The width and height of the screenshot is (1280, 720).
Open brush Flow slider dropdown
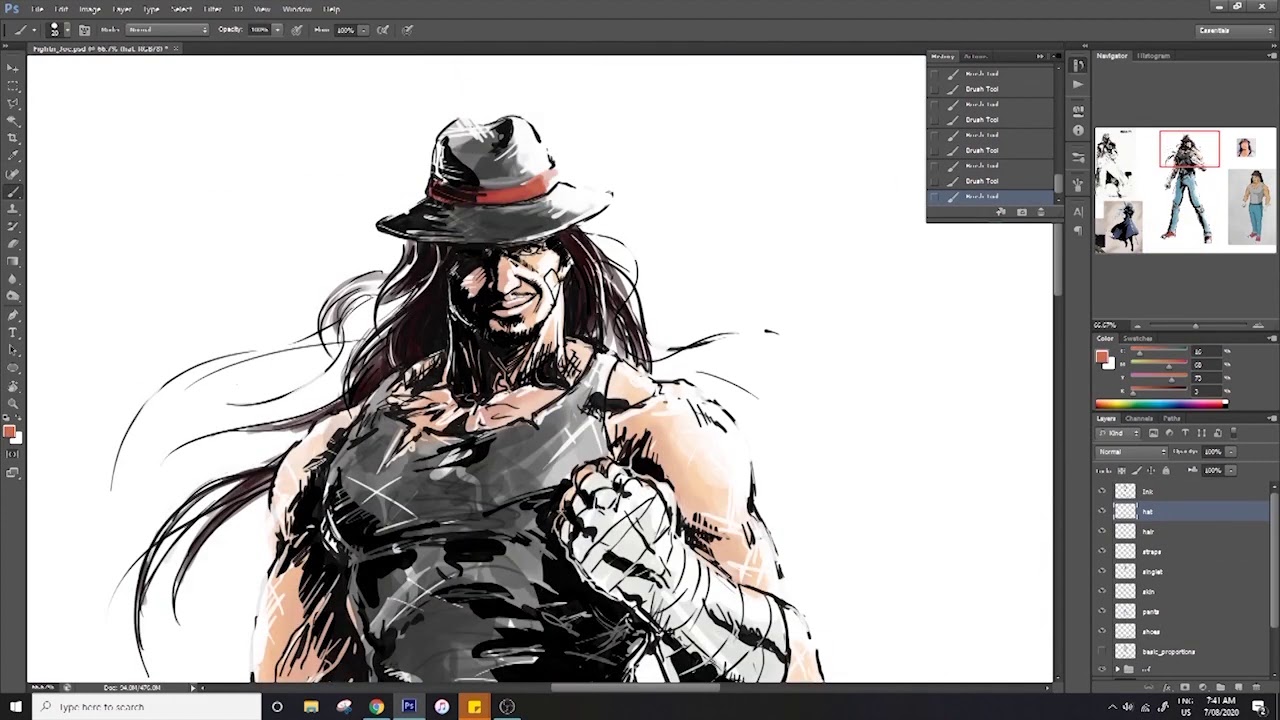(x=362, y=30)
